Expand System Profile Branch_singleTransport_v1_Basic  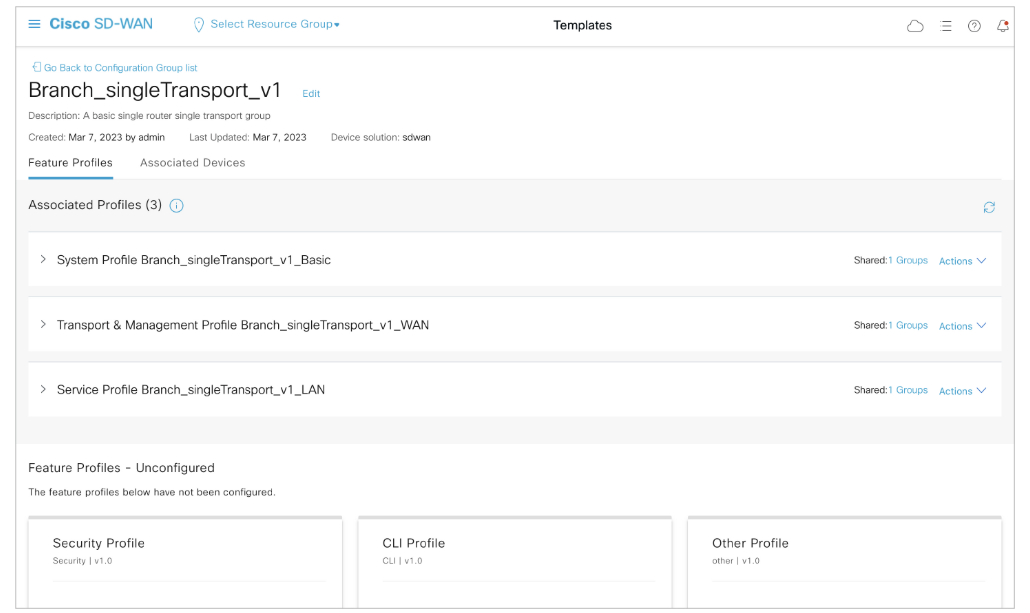point(43,259)
